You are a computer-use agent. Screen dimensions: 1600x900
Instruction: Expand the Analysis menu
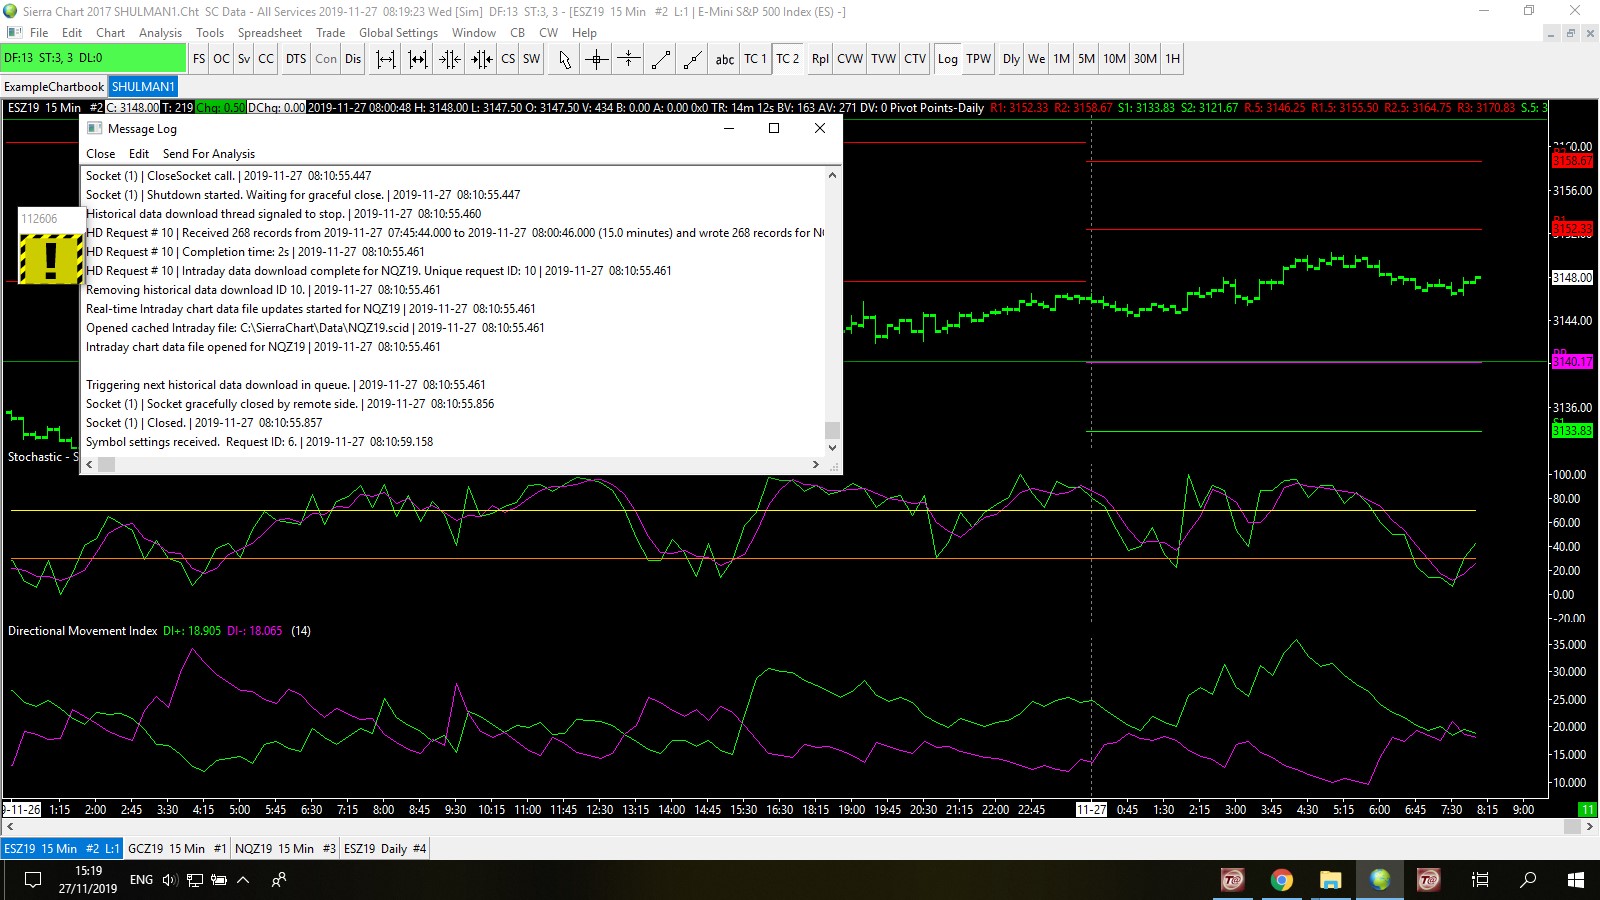[160, 33]
